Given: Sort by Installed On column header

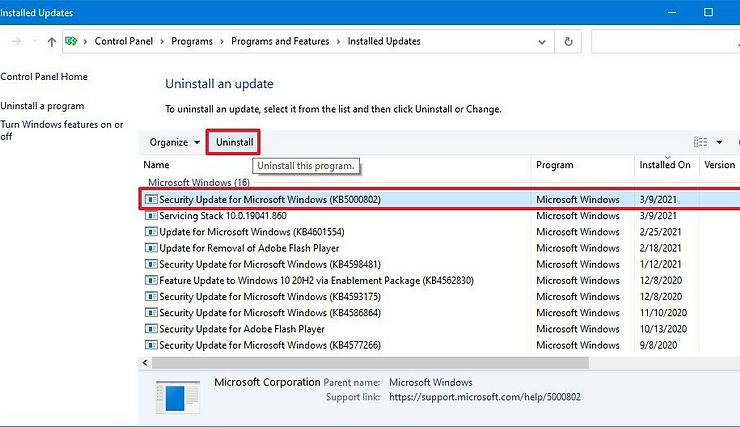Looking at the screenshot, I should coord(664,165).
